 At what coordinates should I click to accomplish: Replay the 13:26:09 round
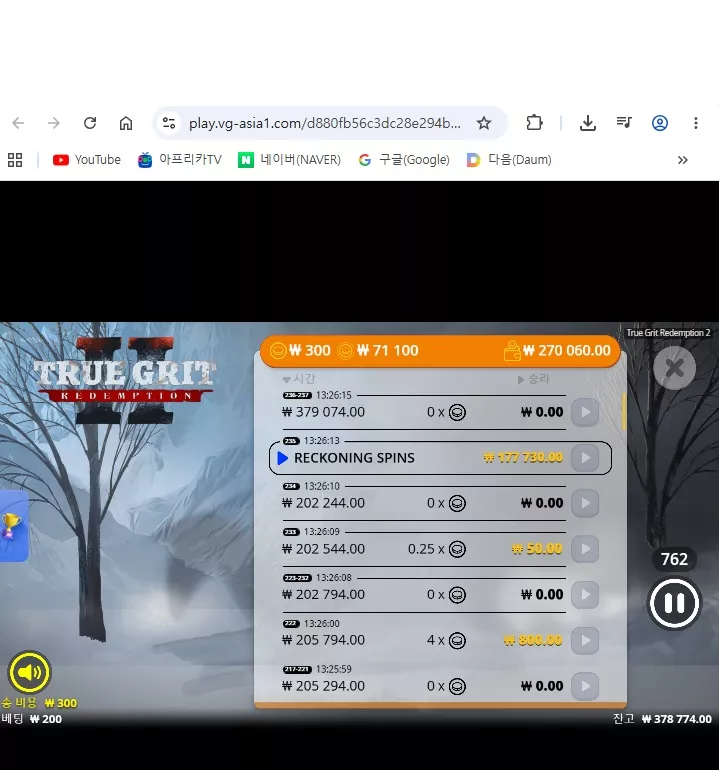pos(585,549)
